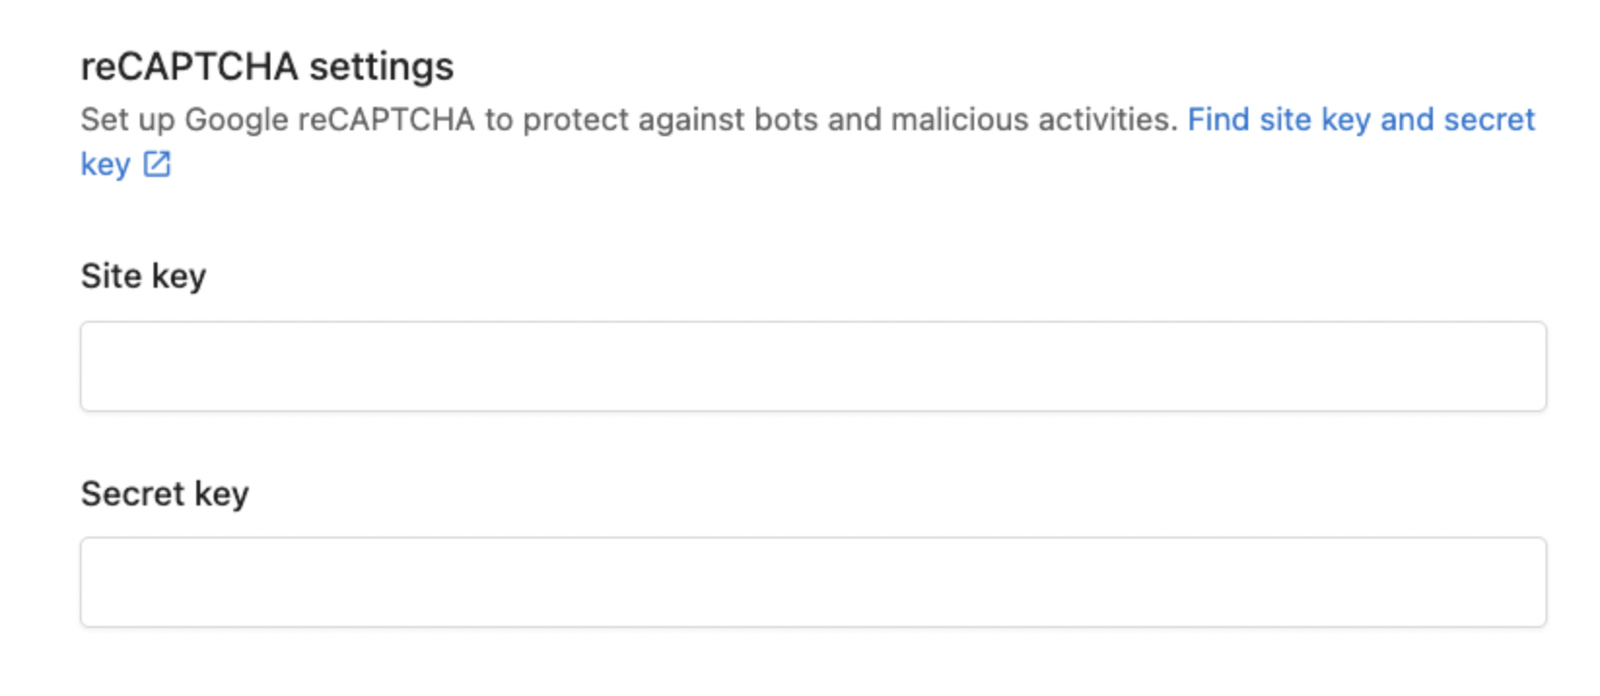Open the site key help link's arrow icon
The width and height of the screenshot is (1600, 696).
pyautogui.click(x=157, y=164)
